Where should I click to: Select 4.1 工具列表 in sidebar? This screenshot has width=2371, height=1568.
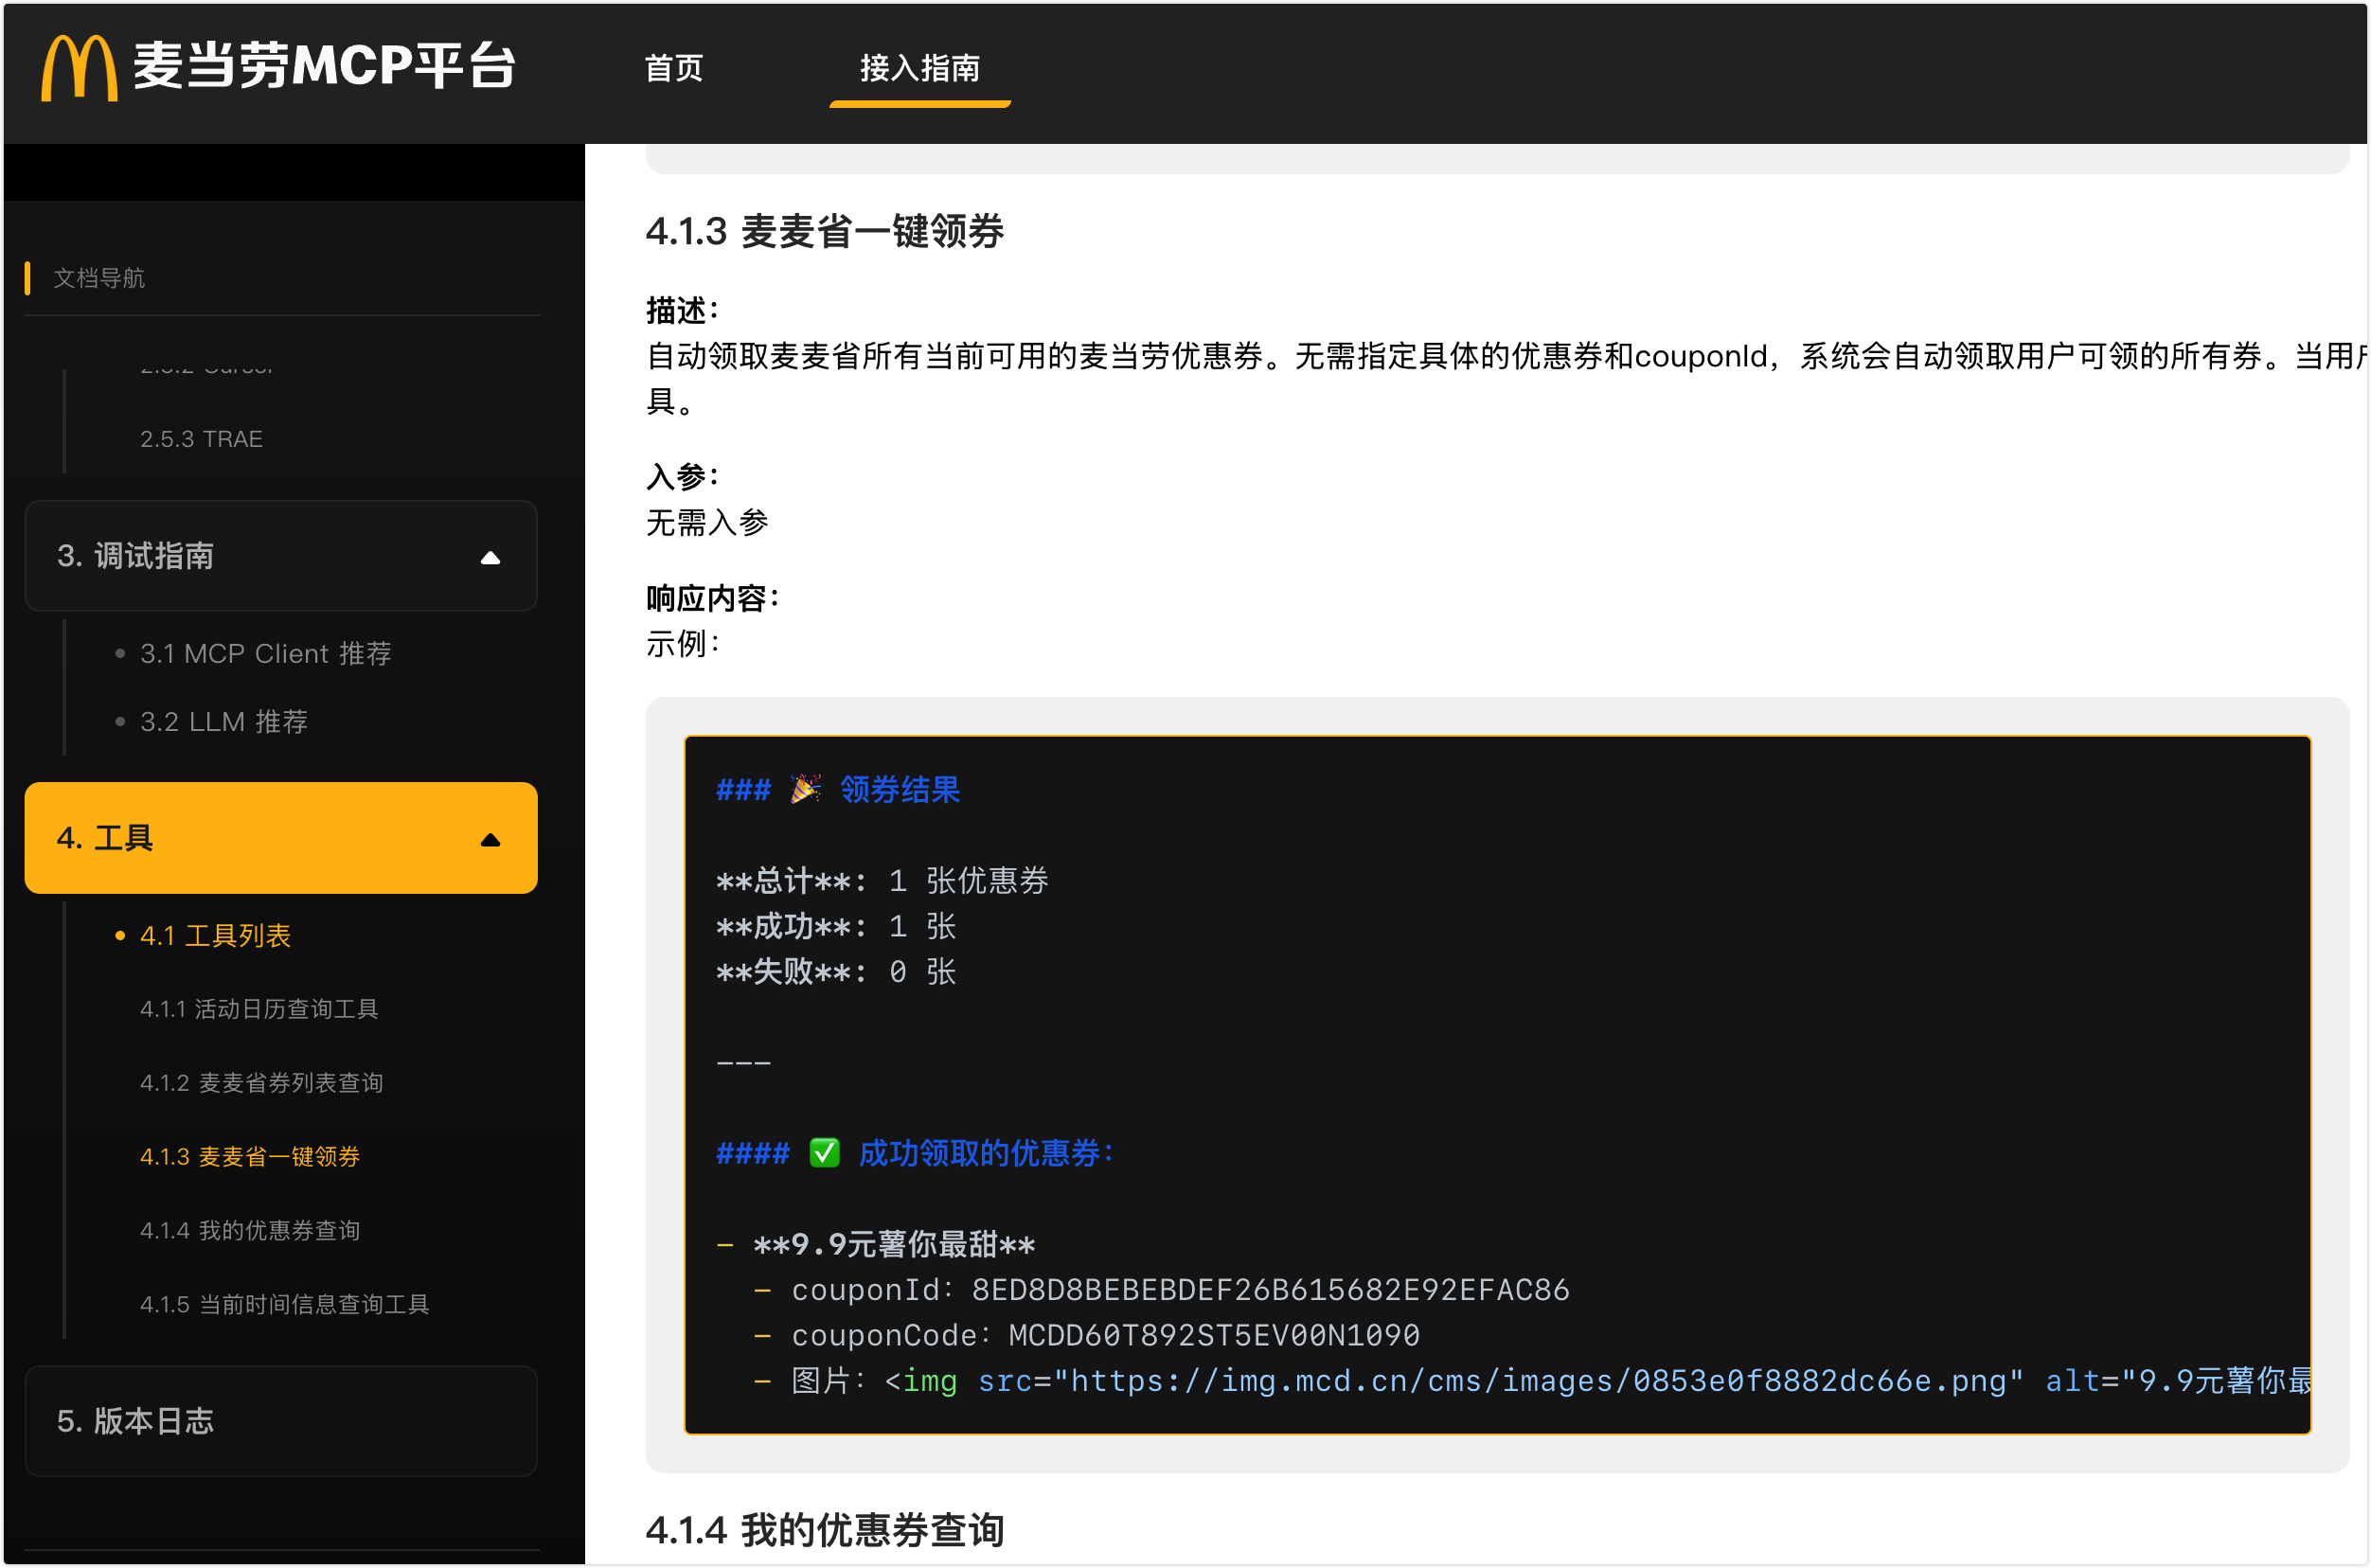215,936
